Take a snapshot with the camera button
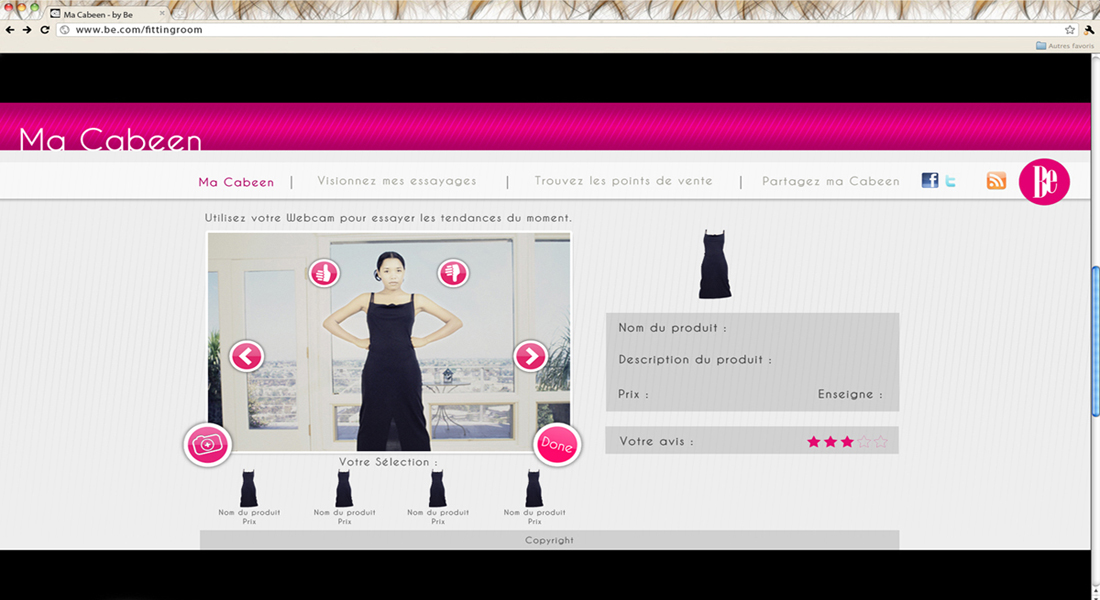Image resolution: width=1100 pixels, height=600 pixels. [207, 445]
